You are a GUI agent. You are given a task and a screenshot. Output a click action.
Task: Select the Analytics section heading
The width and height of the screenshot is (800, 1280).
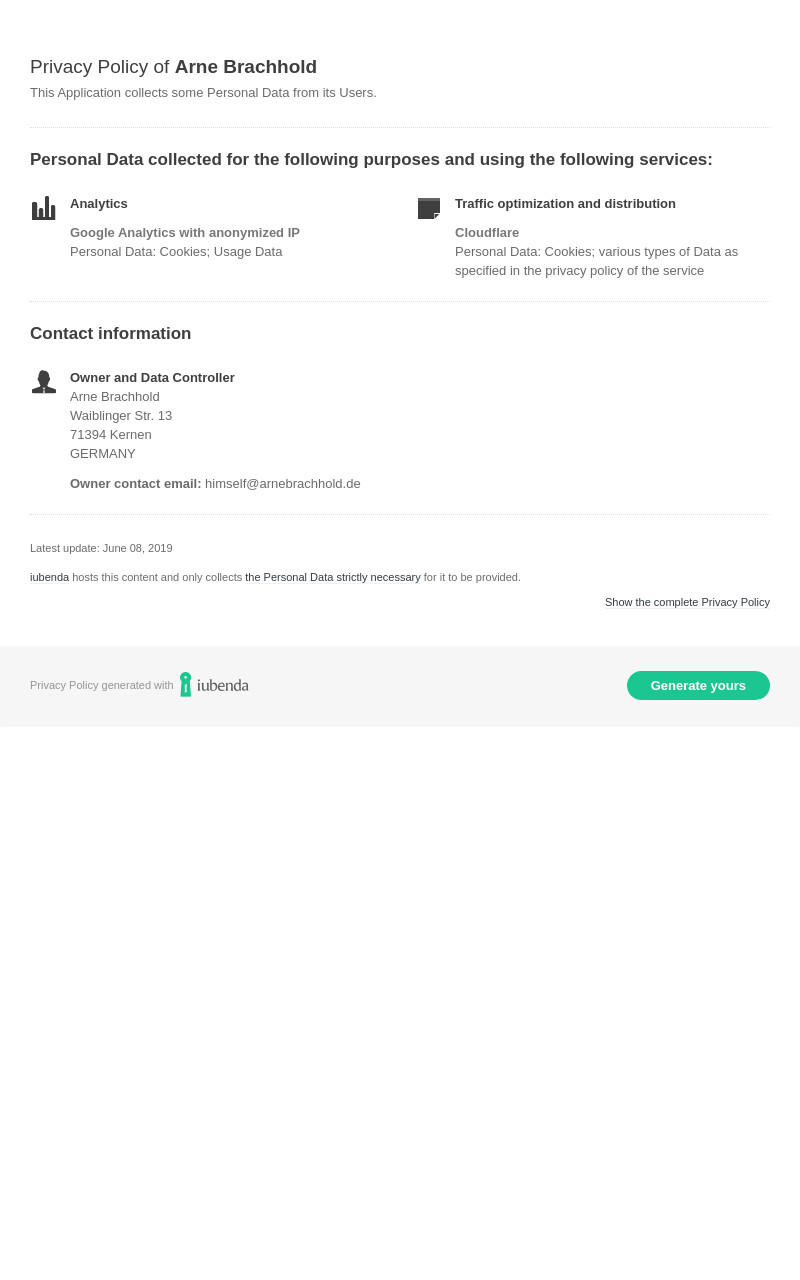(99, 204)
